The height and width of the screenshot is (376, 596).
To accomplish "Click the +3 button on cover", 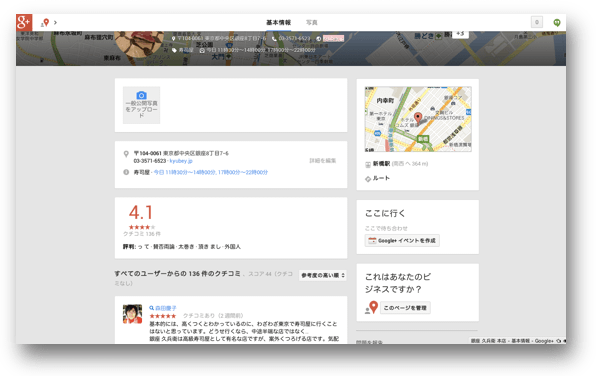I will [x=460, y=34].
